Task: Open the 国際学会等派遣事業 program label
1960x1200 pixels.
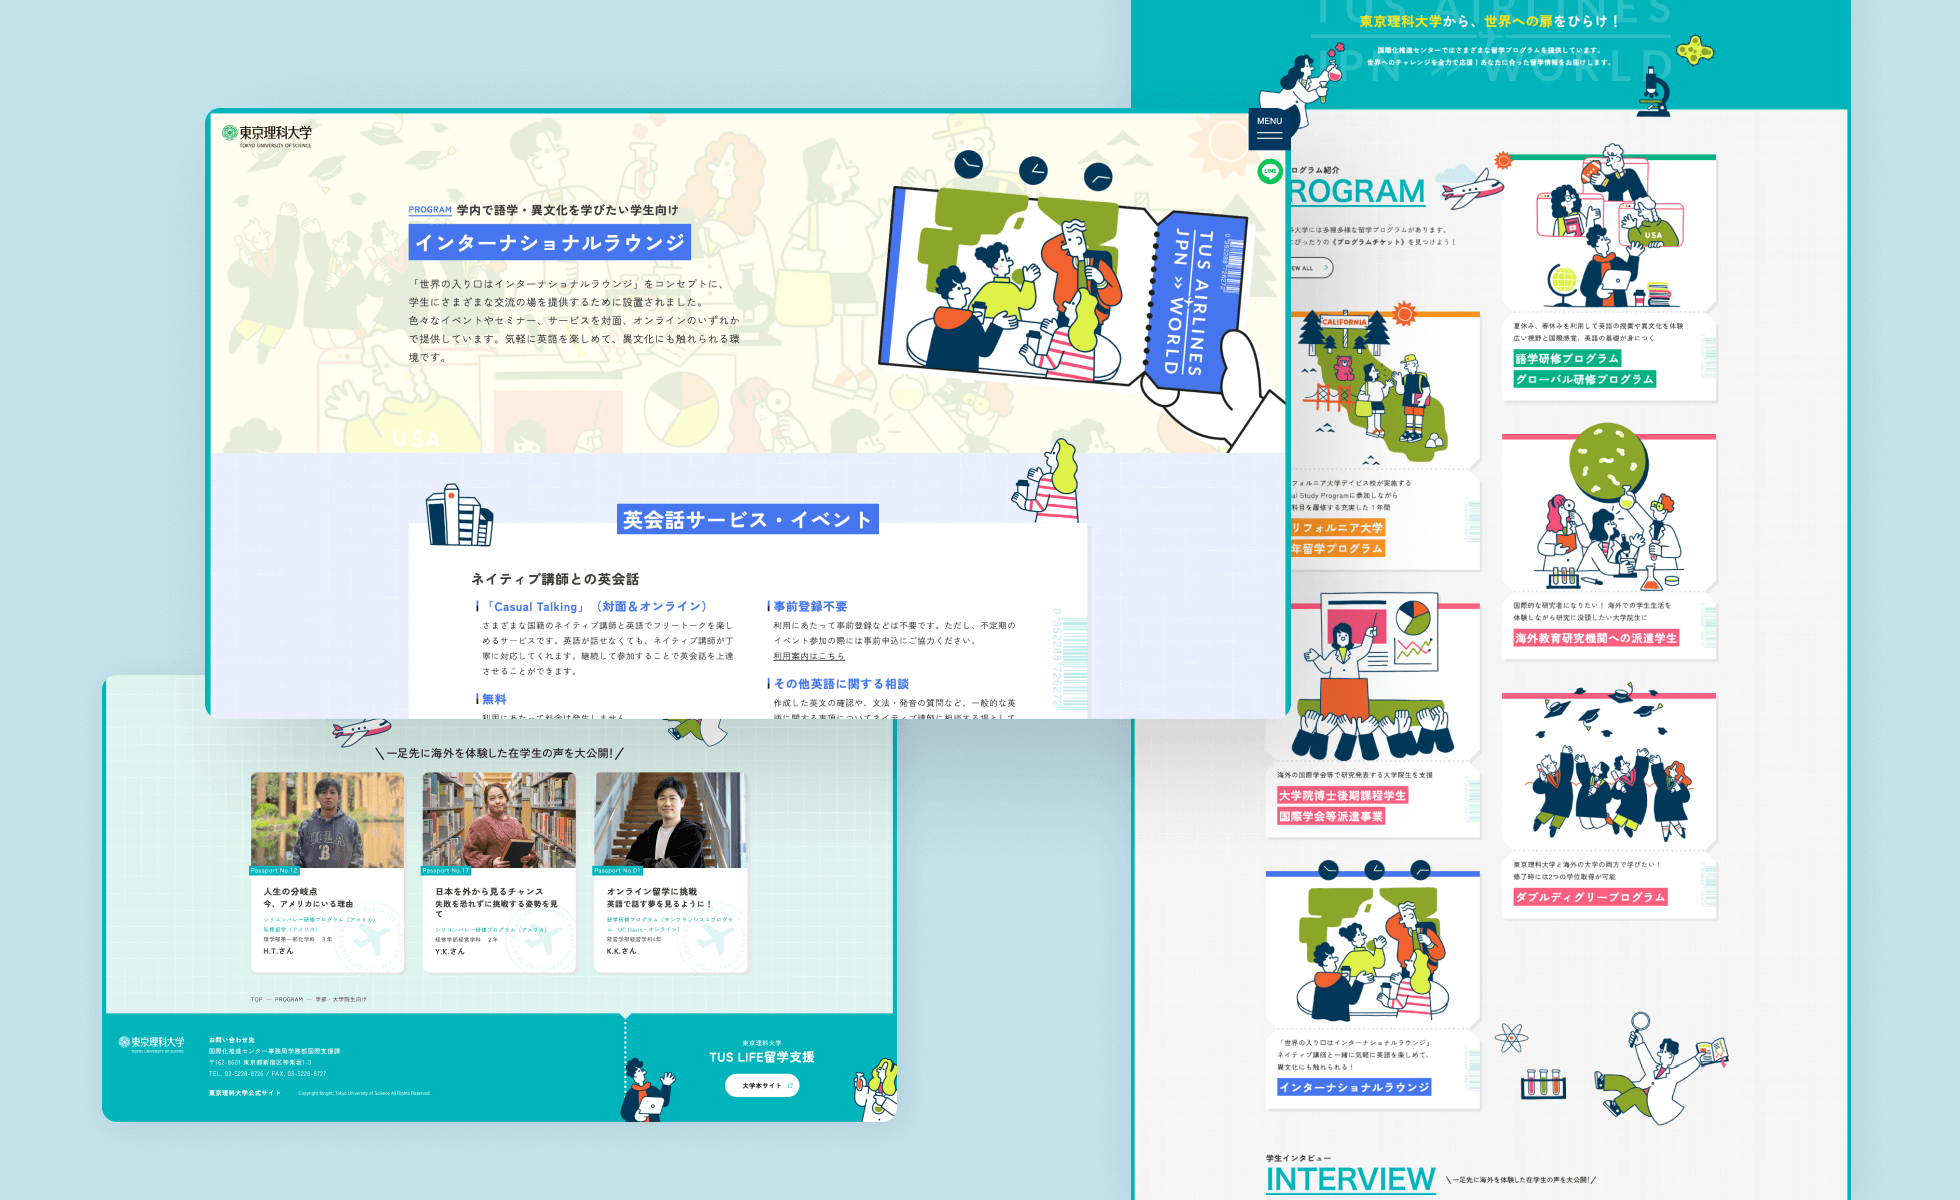Action: click(x=1330, y=817)
